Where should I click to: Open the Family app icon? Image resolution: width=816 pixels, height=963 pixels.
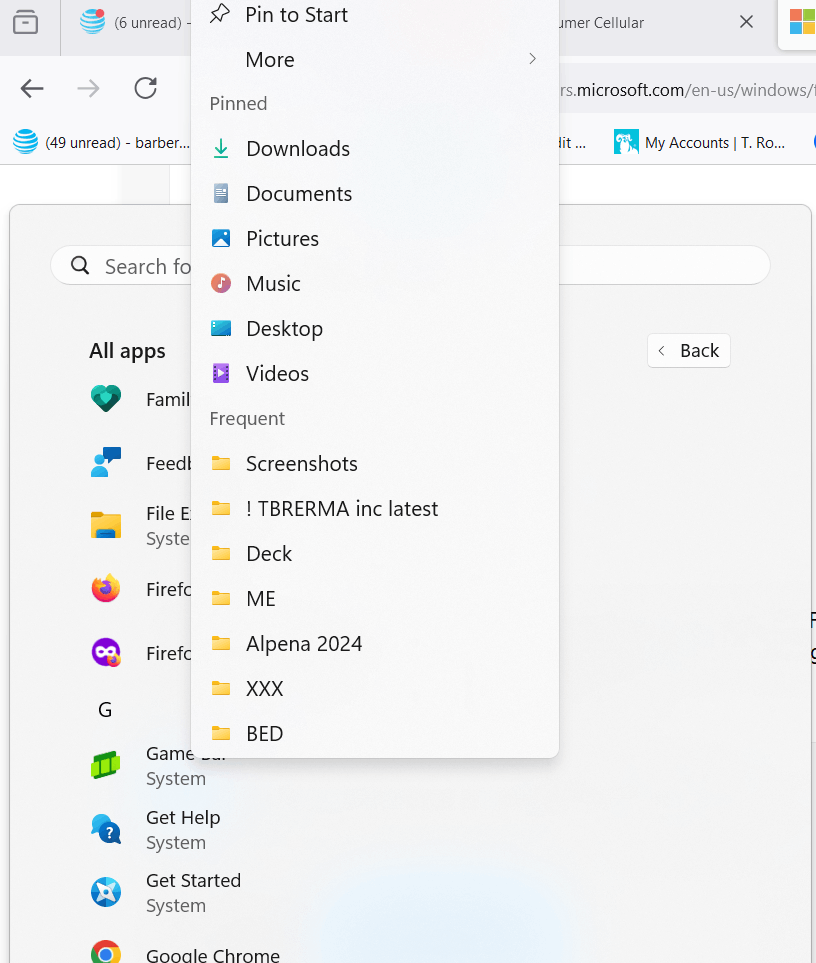tap(106, 399)
